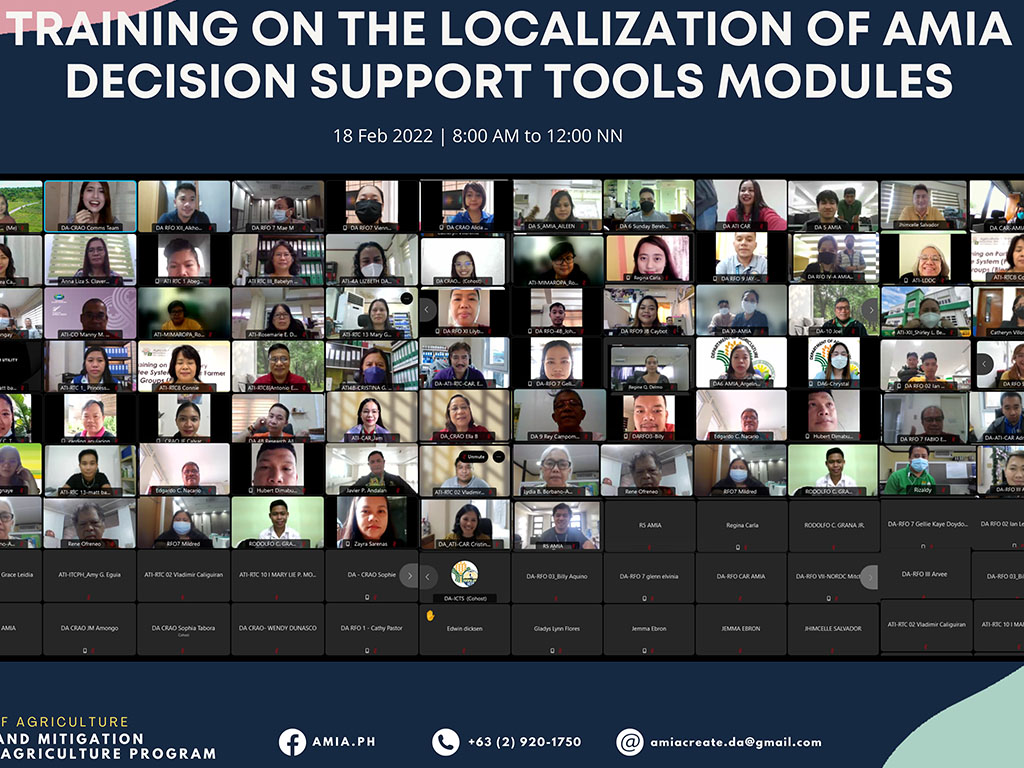Select the ATI-LDDC video tile
1024x768 pixels.
[x=924, y=258]
